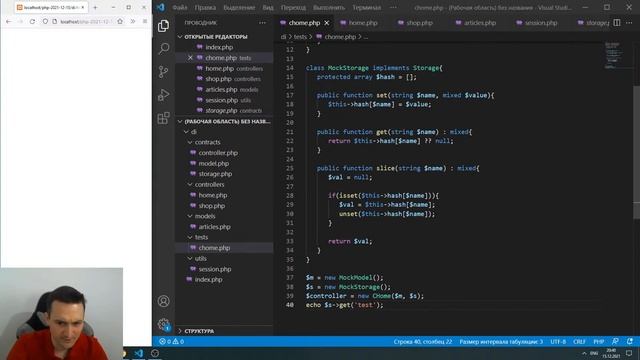Click the browser overflow chevrons icon
Screen dimensions: 640x360
133,21
